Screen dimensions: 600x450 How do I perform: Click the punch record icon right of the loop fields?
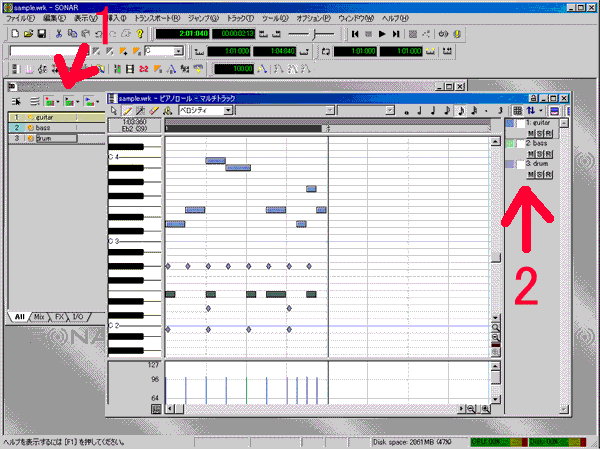pos(447,51)
